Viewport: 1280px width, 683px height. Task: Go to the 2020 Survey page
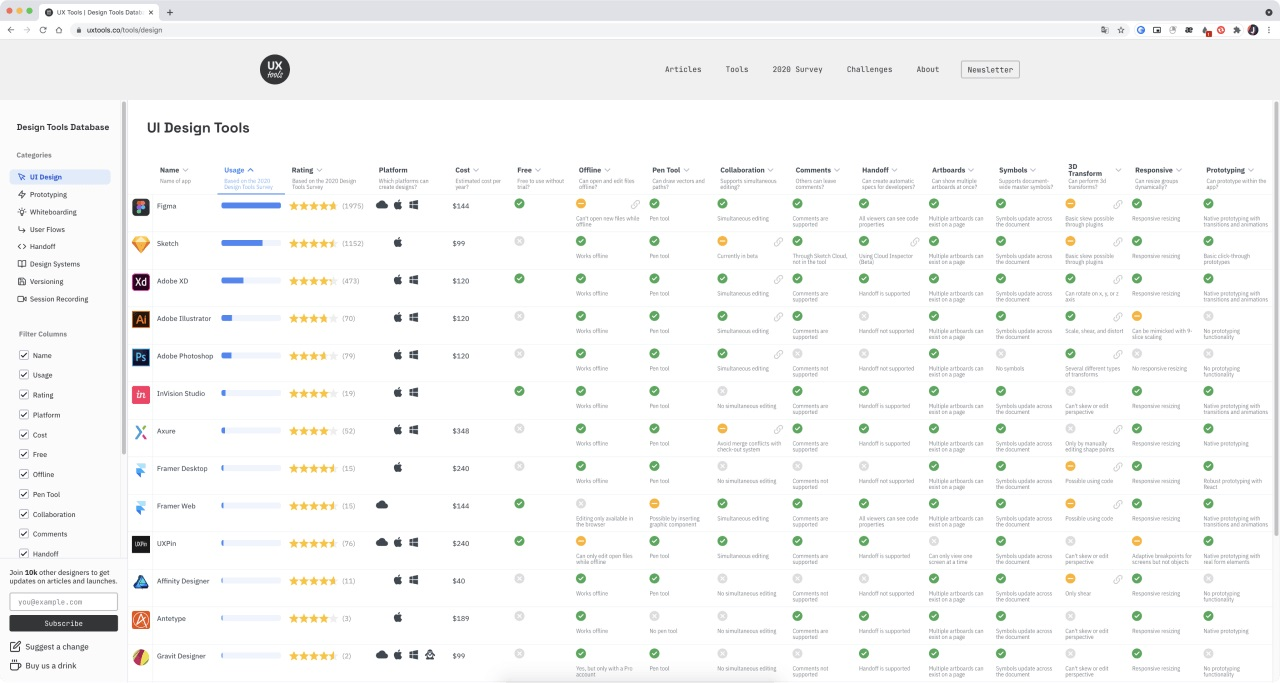point(797,69)
